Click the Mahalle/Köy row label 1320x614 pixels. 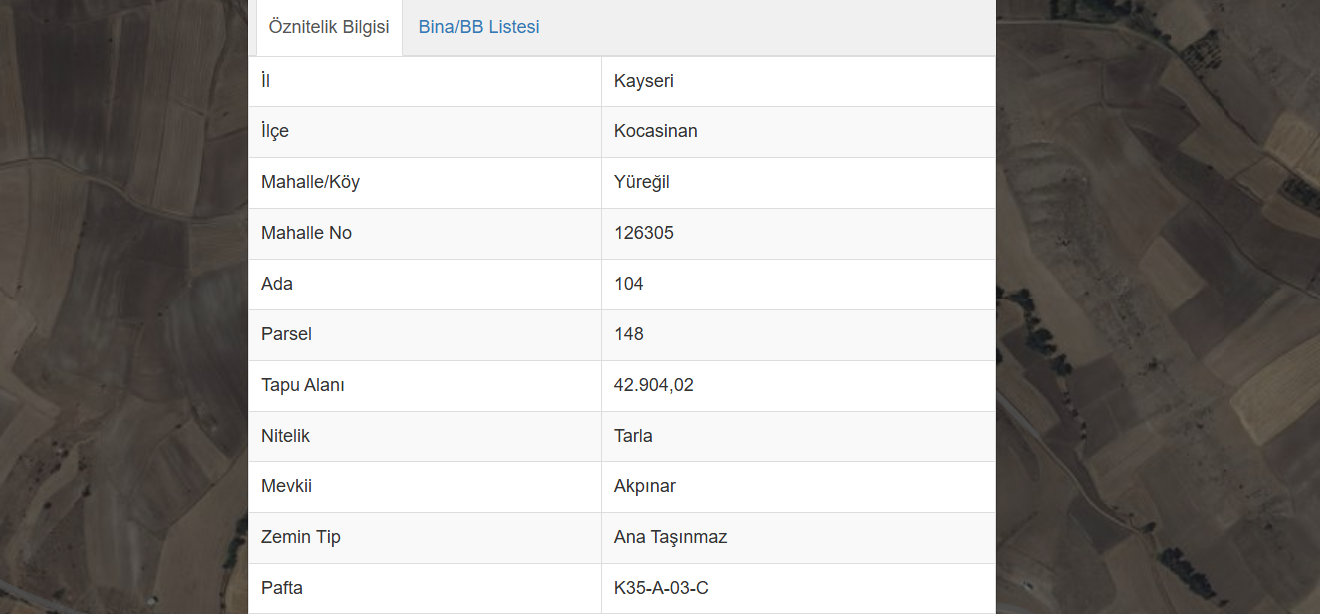(310, 182)
